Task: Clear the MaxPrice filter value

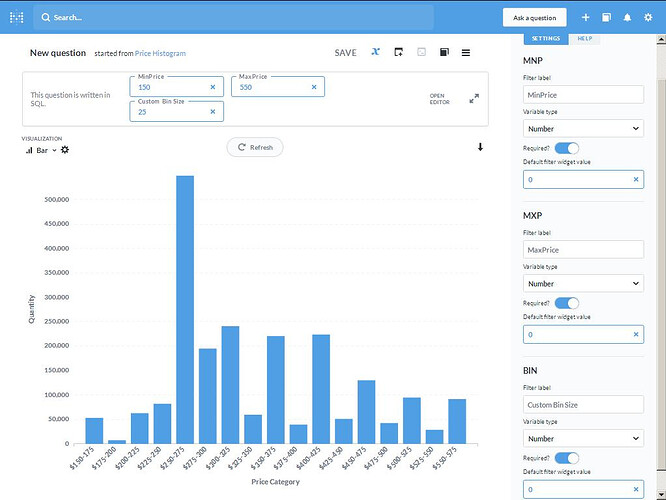Action: (314, 87)
